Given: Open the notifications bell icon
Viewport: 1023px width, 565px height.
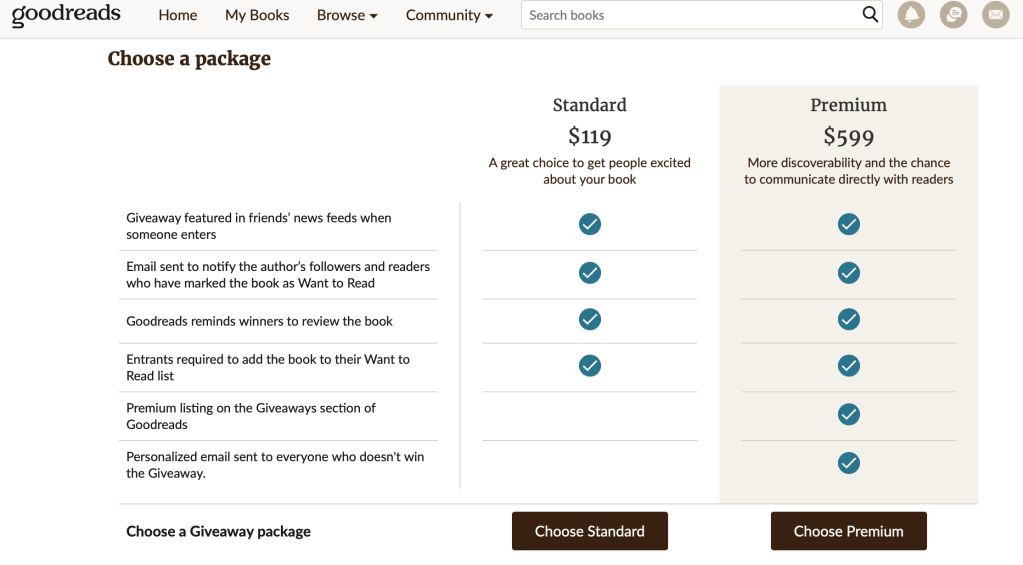Looking at the screenshot, I should coord(911,15).
